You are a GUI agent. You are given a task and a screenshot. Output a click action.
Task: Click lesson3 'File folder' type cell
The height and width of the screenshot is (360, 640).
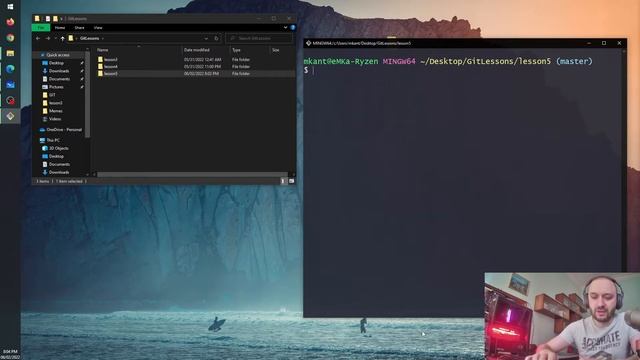pyautogui.click(x=241, y=59)
